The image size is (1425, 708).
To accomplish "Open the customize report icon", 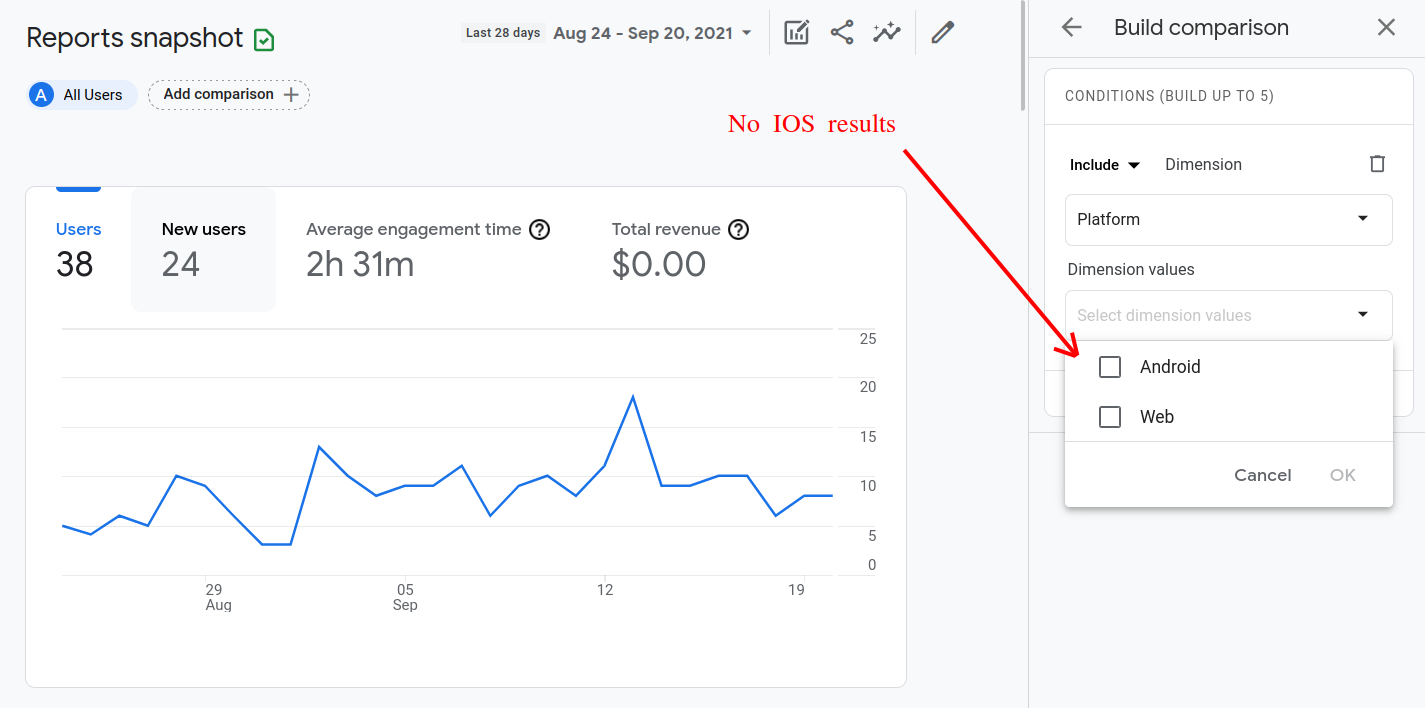I will coord(795,32).
